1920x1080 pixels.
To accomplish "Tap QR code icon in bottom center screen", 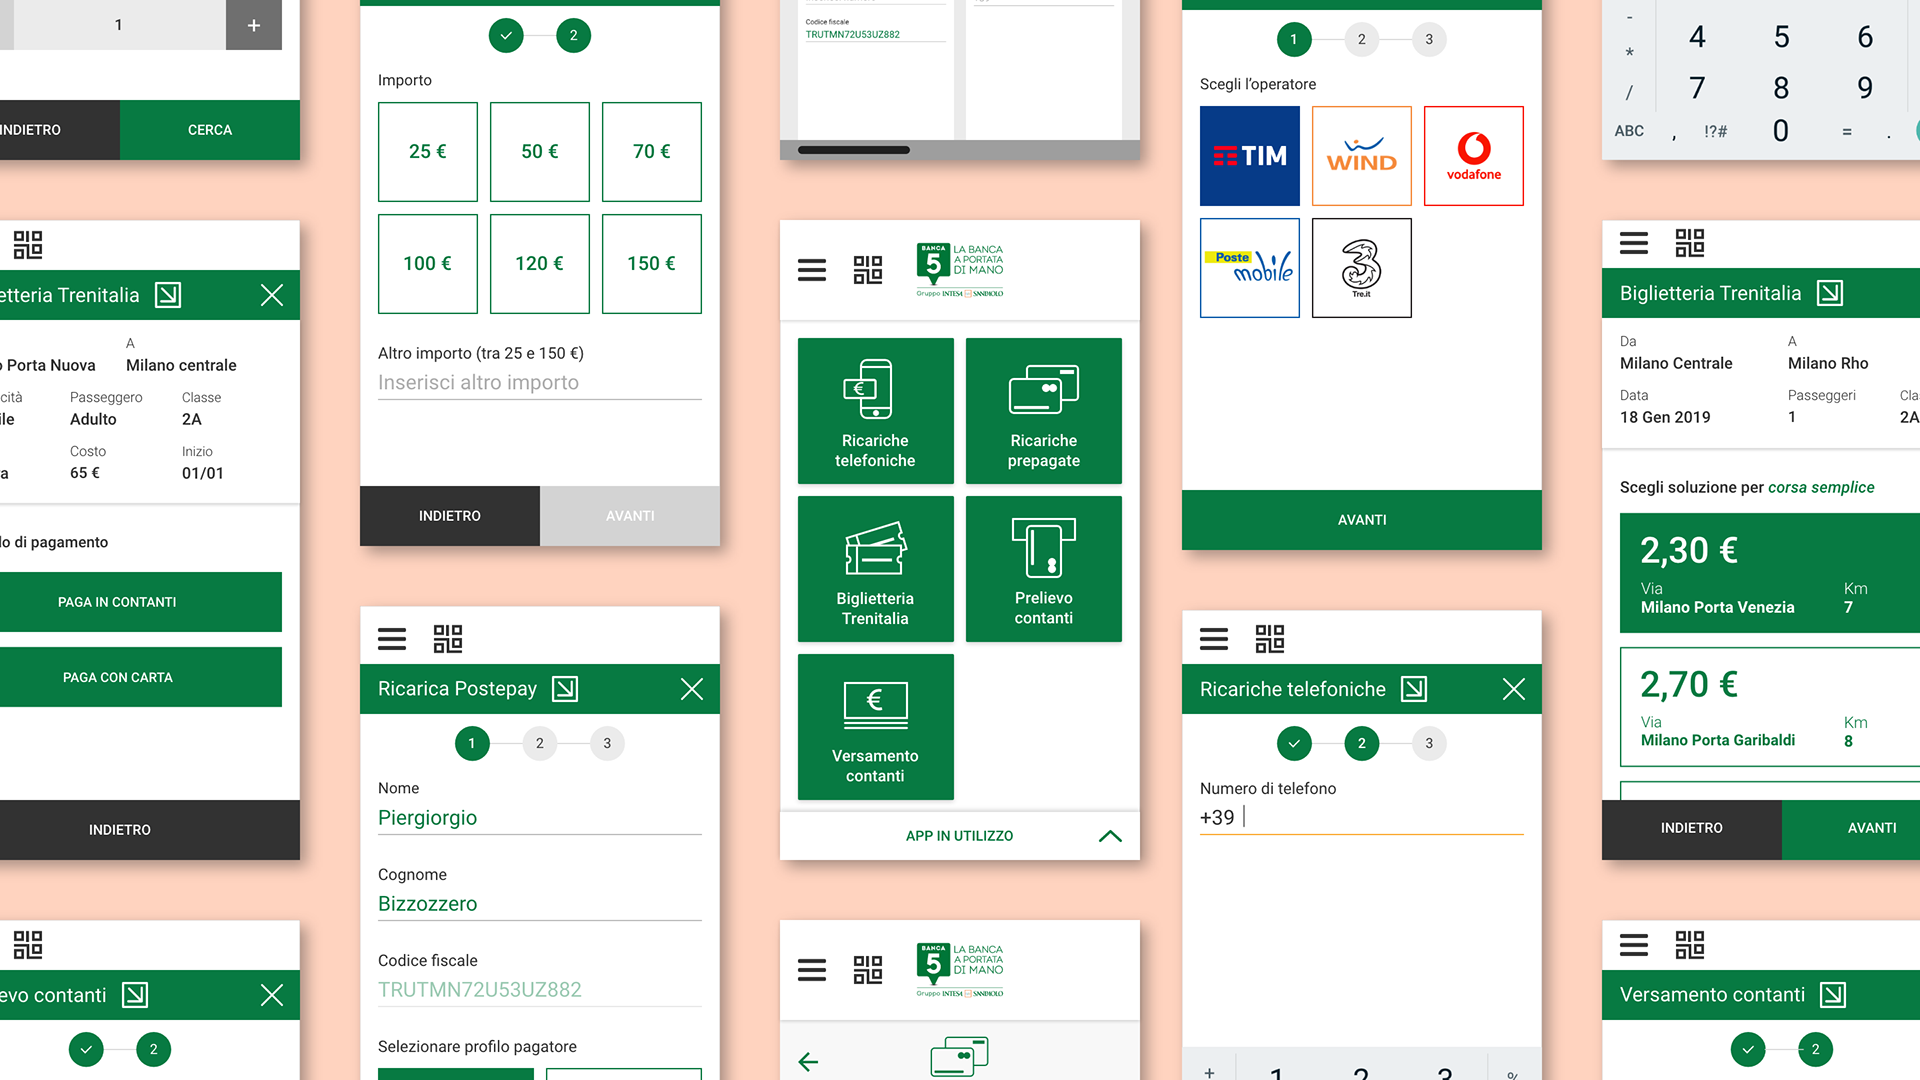I will (868, 970).
